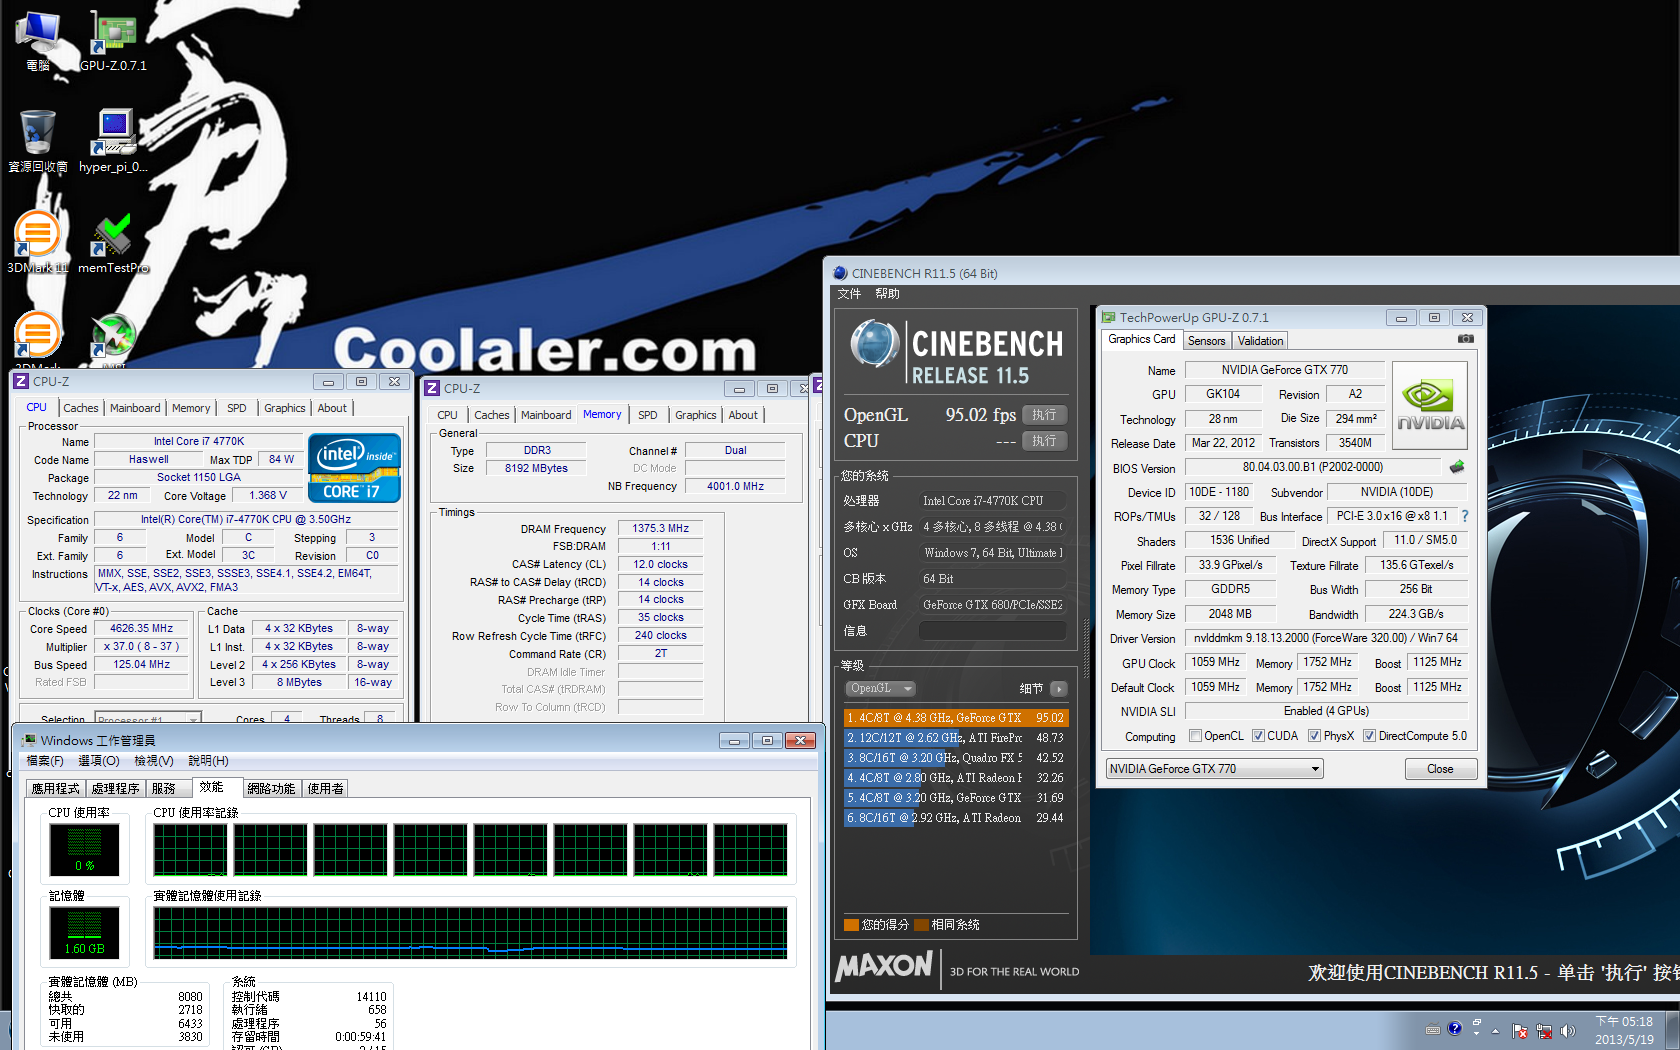Open the 資源回收筒 recycle bin icon

pyautogui.click(x=38, y=141)
